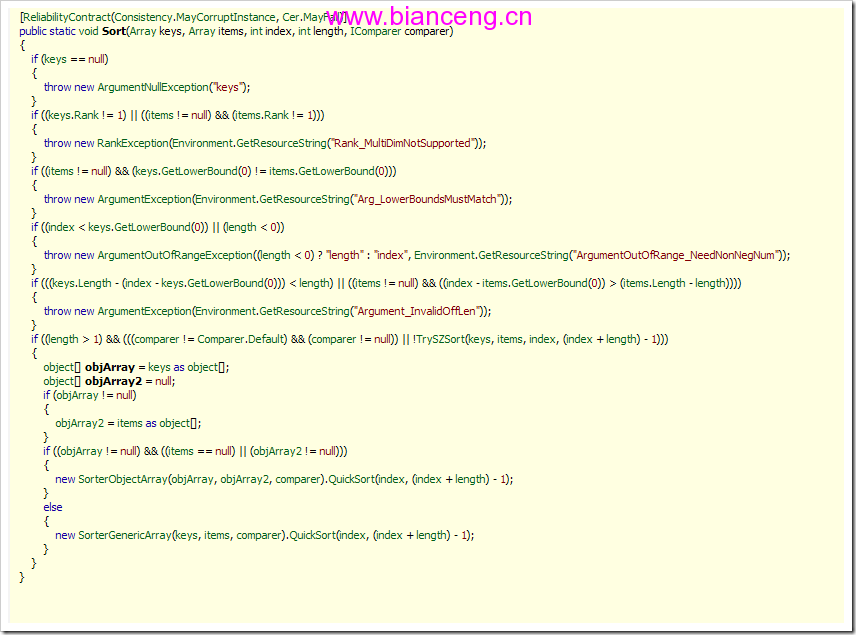856x635 pixels.
Task: Click keys.Length in the offset check
Action: (81, 283)
